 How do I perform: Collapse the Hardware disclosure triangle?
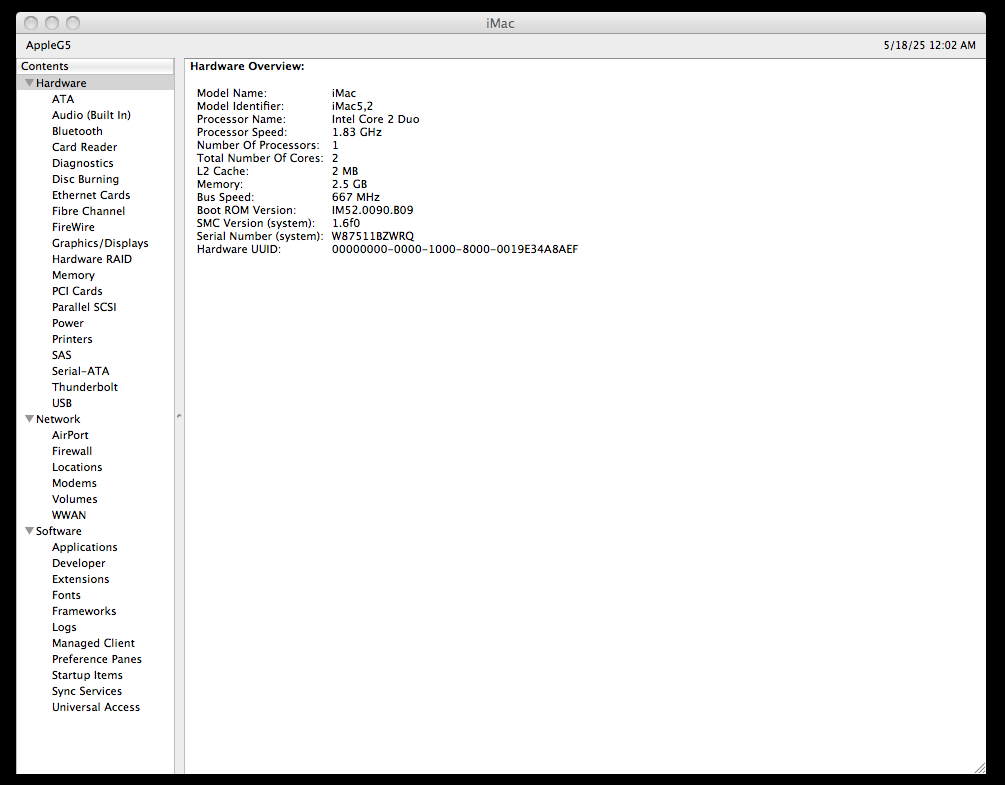click(x=30, y=83)
